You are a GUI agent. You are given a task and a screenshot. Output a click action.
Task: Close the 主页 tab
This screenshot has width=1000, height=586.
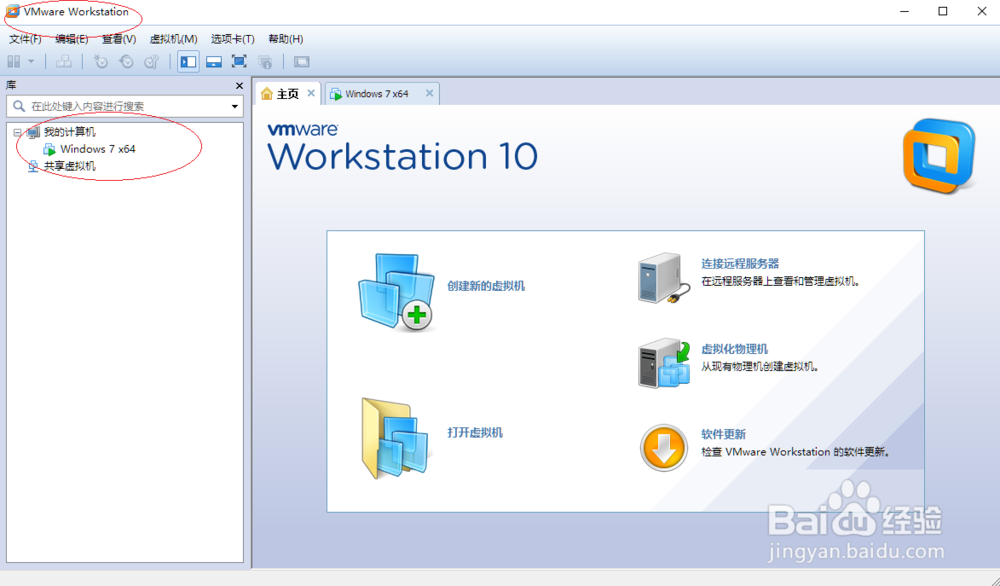tap(311, 93)
